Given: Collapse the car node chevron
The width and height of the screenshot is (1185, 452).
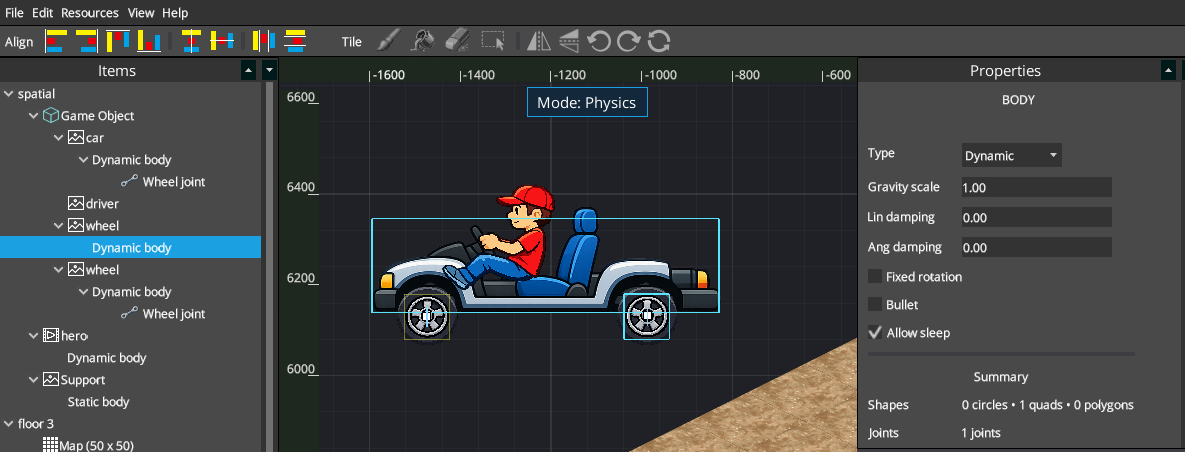Looking at the screenshot, I should tap(59, 138).
